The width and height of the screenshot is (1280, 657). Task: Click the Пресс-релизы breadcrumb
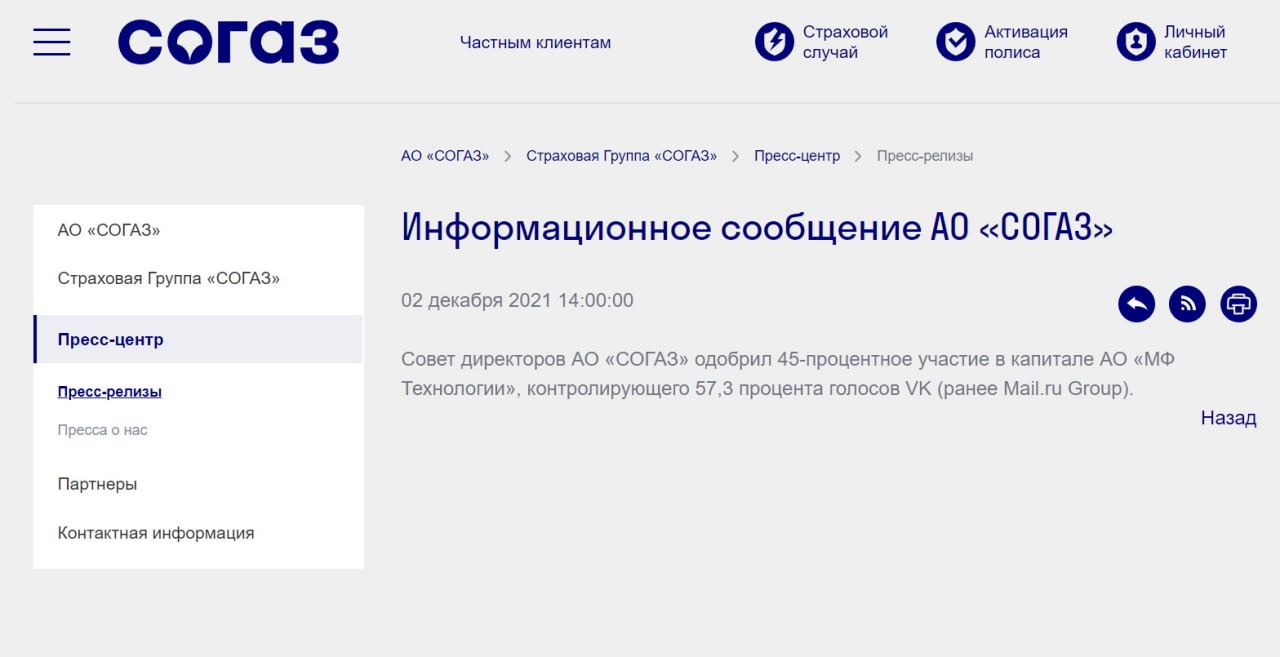(x=925, y=156)
